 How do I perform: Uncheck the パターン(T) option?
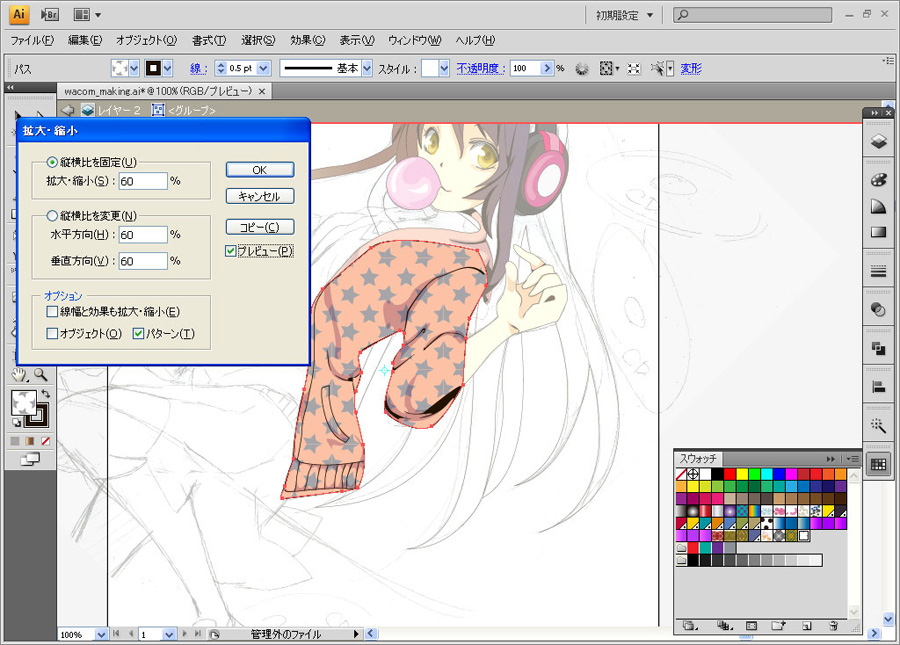pos(138,333)
